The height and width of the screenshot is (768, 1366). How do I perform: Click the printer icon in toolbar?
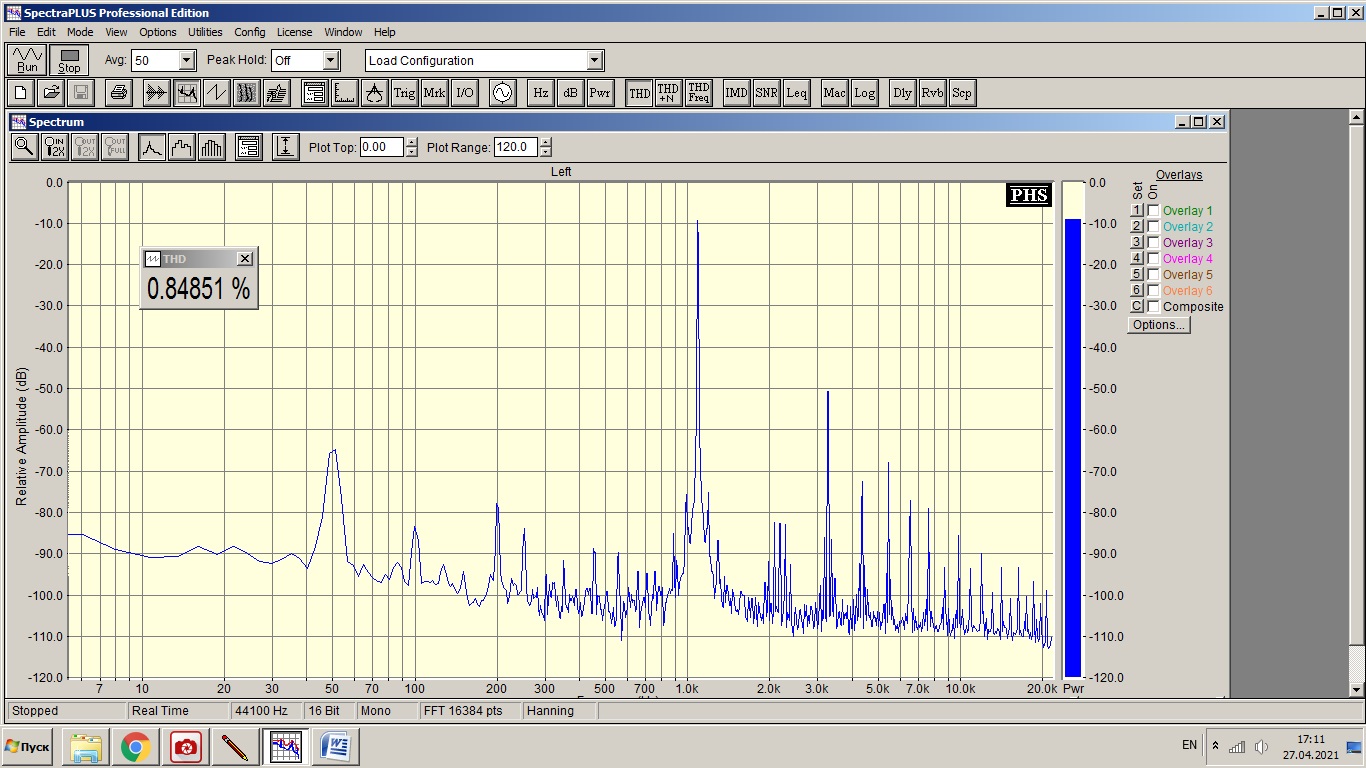(x=119, y=93)
